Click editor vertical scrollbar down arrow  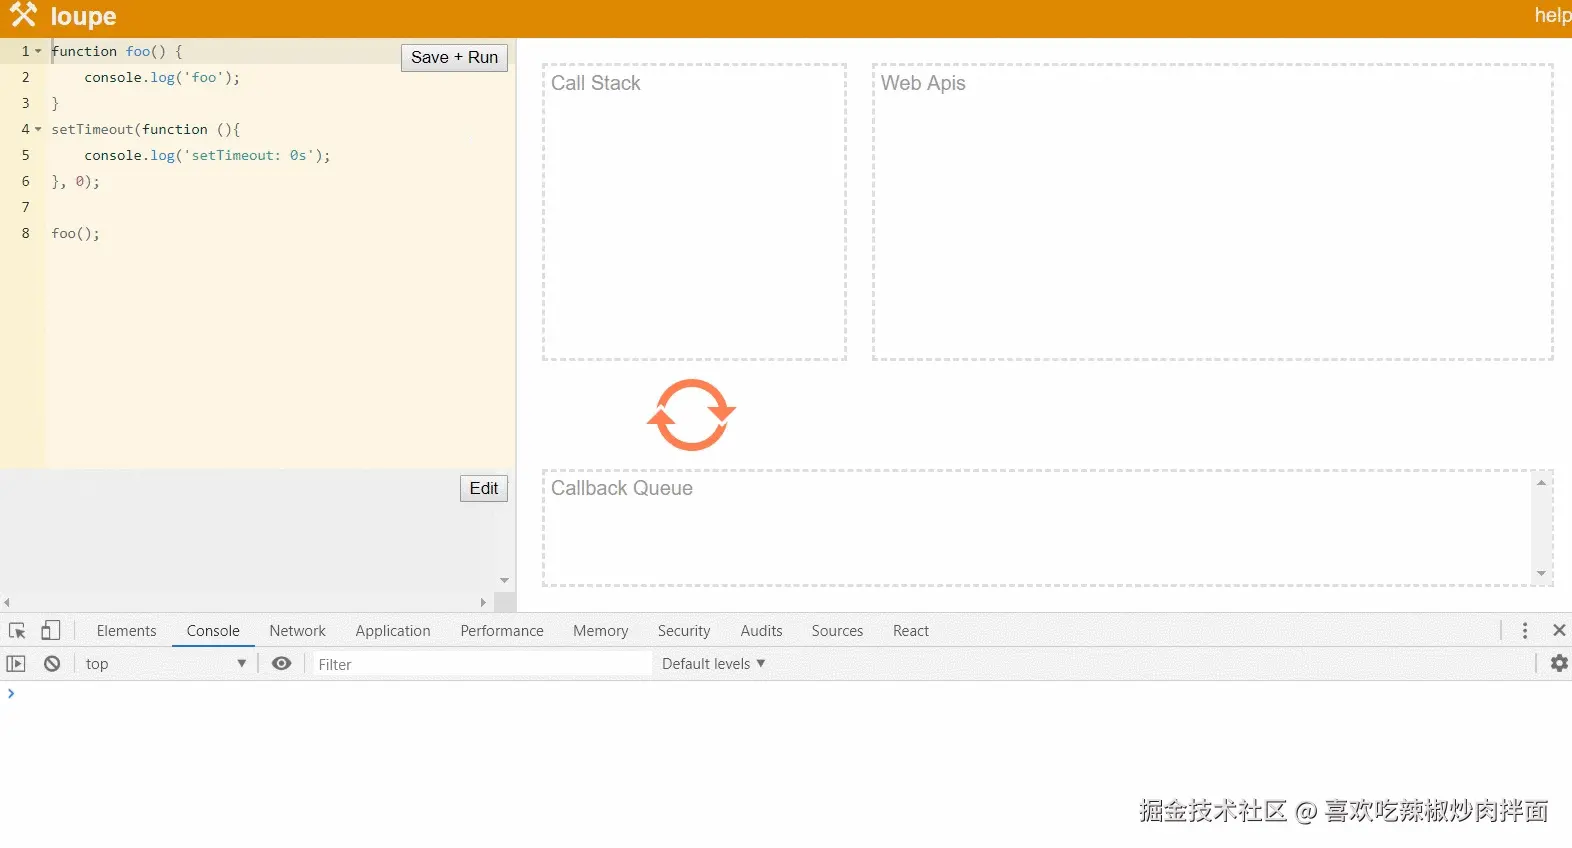[504, 580]
